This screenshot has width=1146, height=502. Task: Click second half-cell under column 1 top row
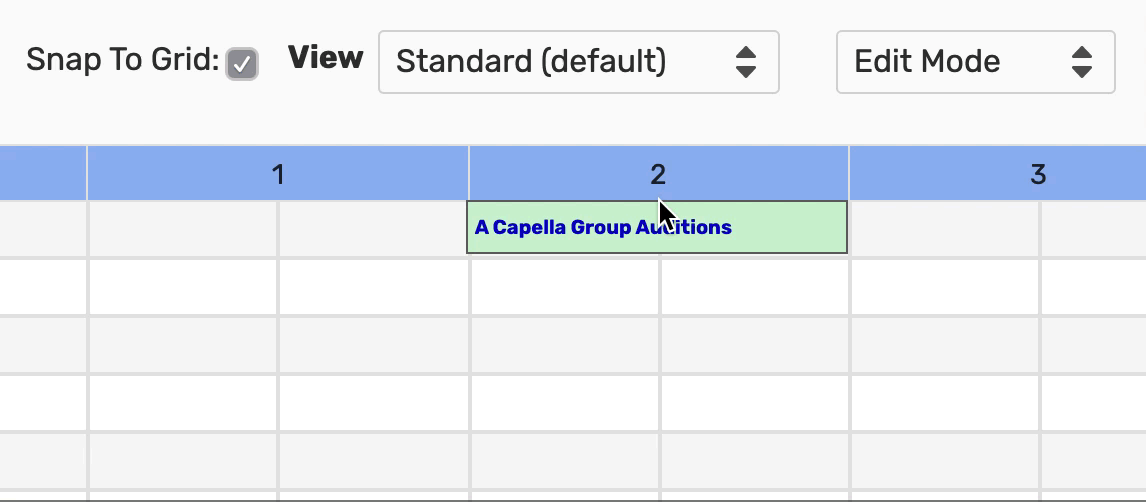coord(373,228)
